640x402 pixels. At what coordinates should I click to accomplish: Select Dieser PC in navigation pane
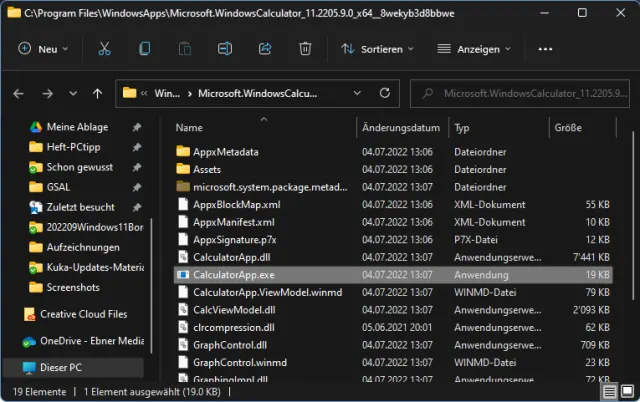pos(63,367)
